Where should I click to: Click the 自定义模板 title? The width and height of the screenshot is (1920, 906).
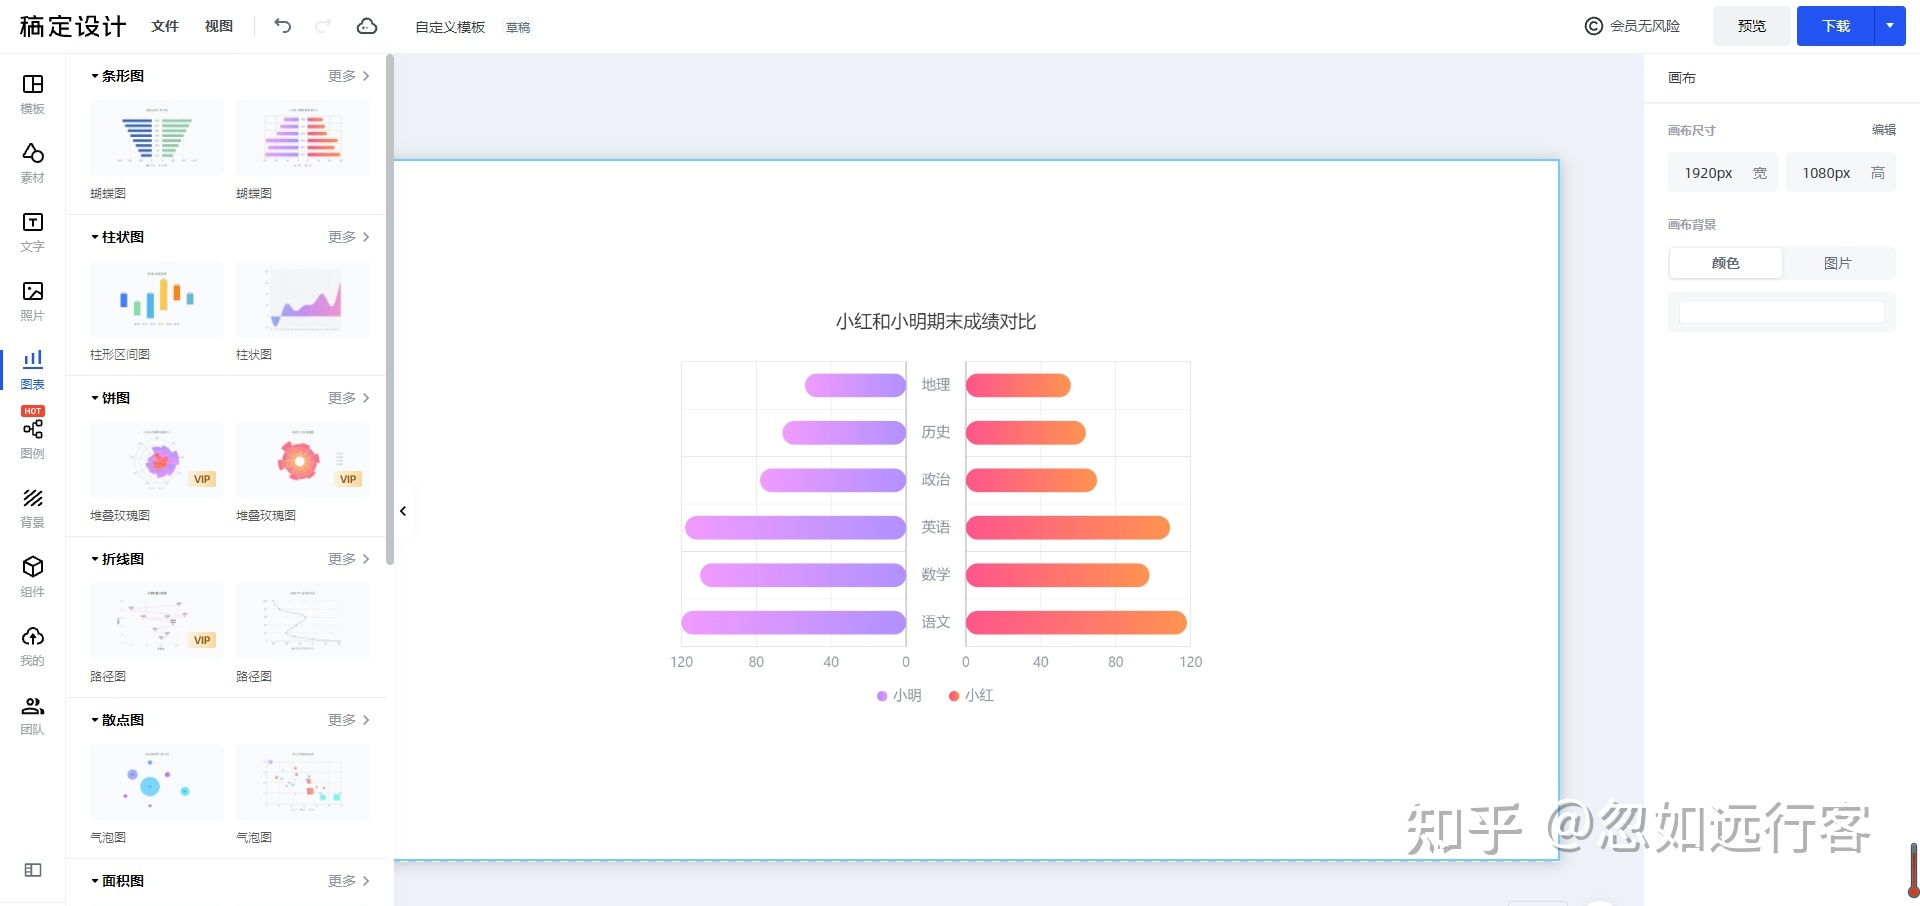click(x=450, y=27)
